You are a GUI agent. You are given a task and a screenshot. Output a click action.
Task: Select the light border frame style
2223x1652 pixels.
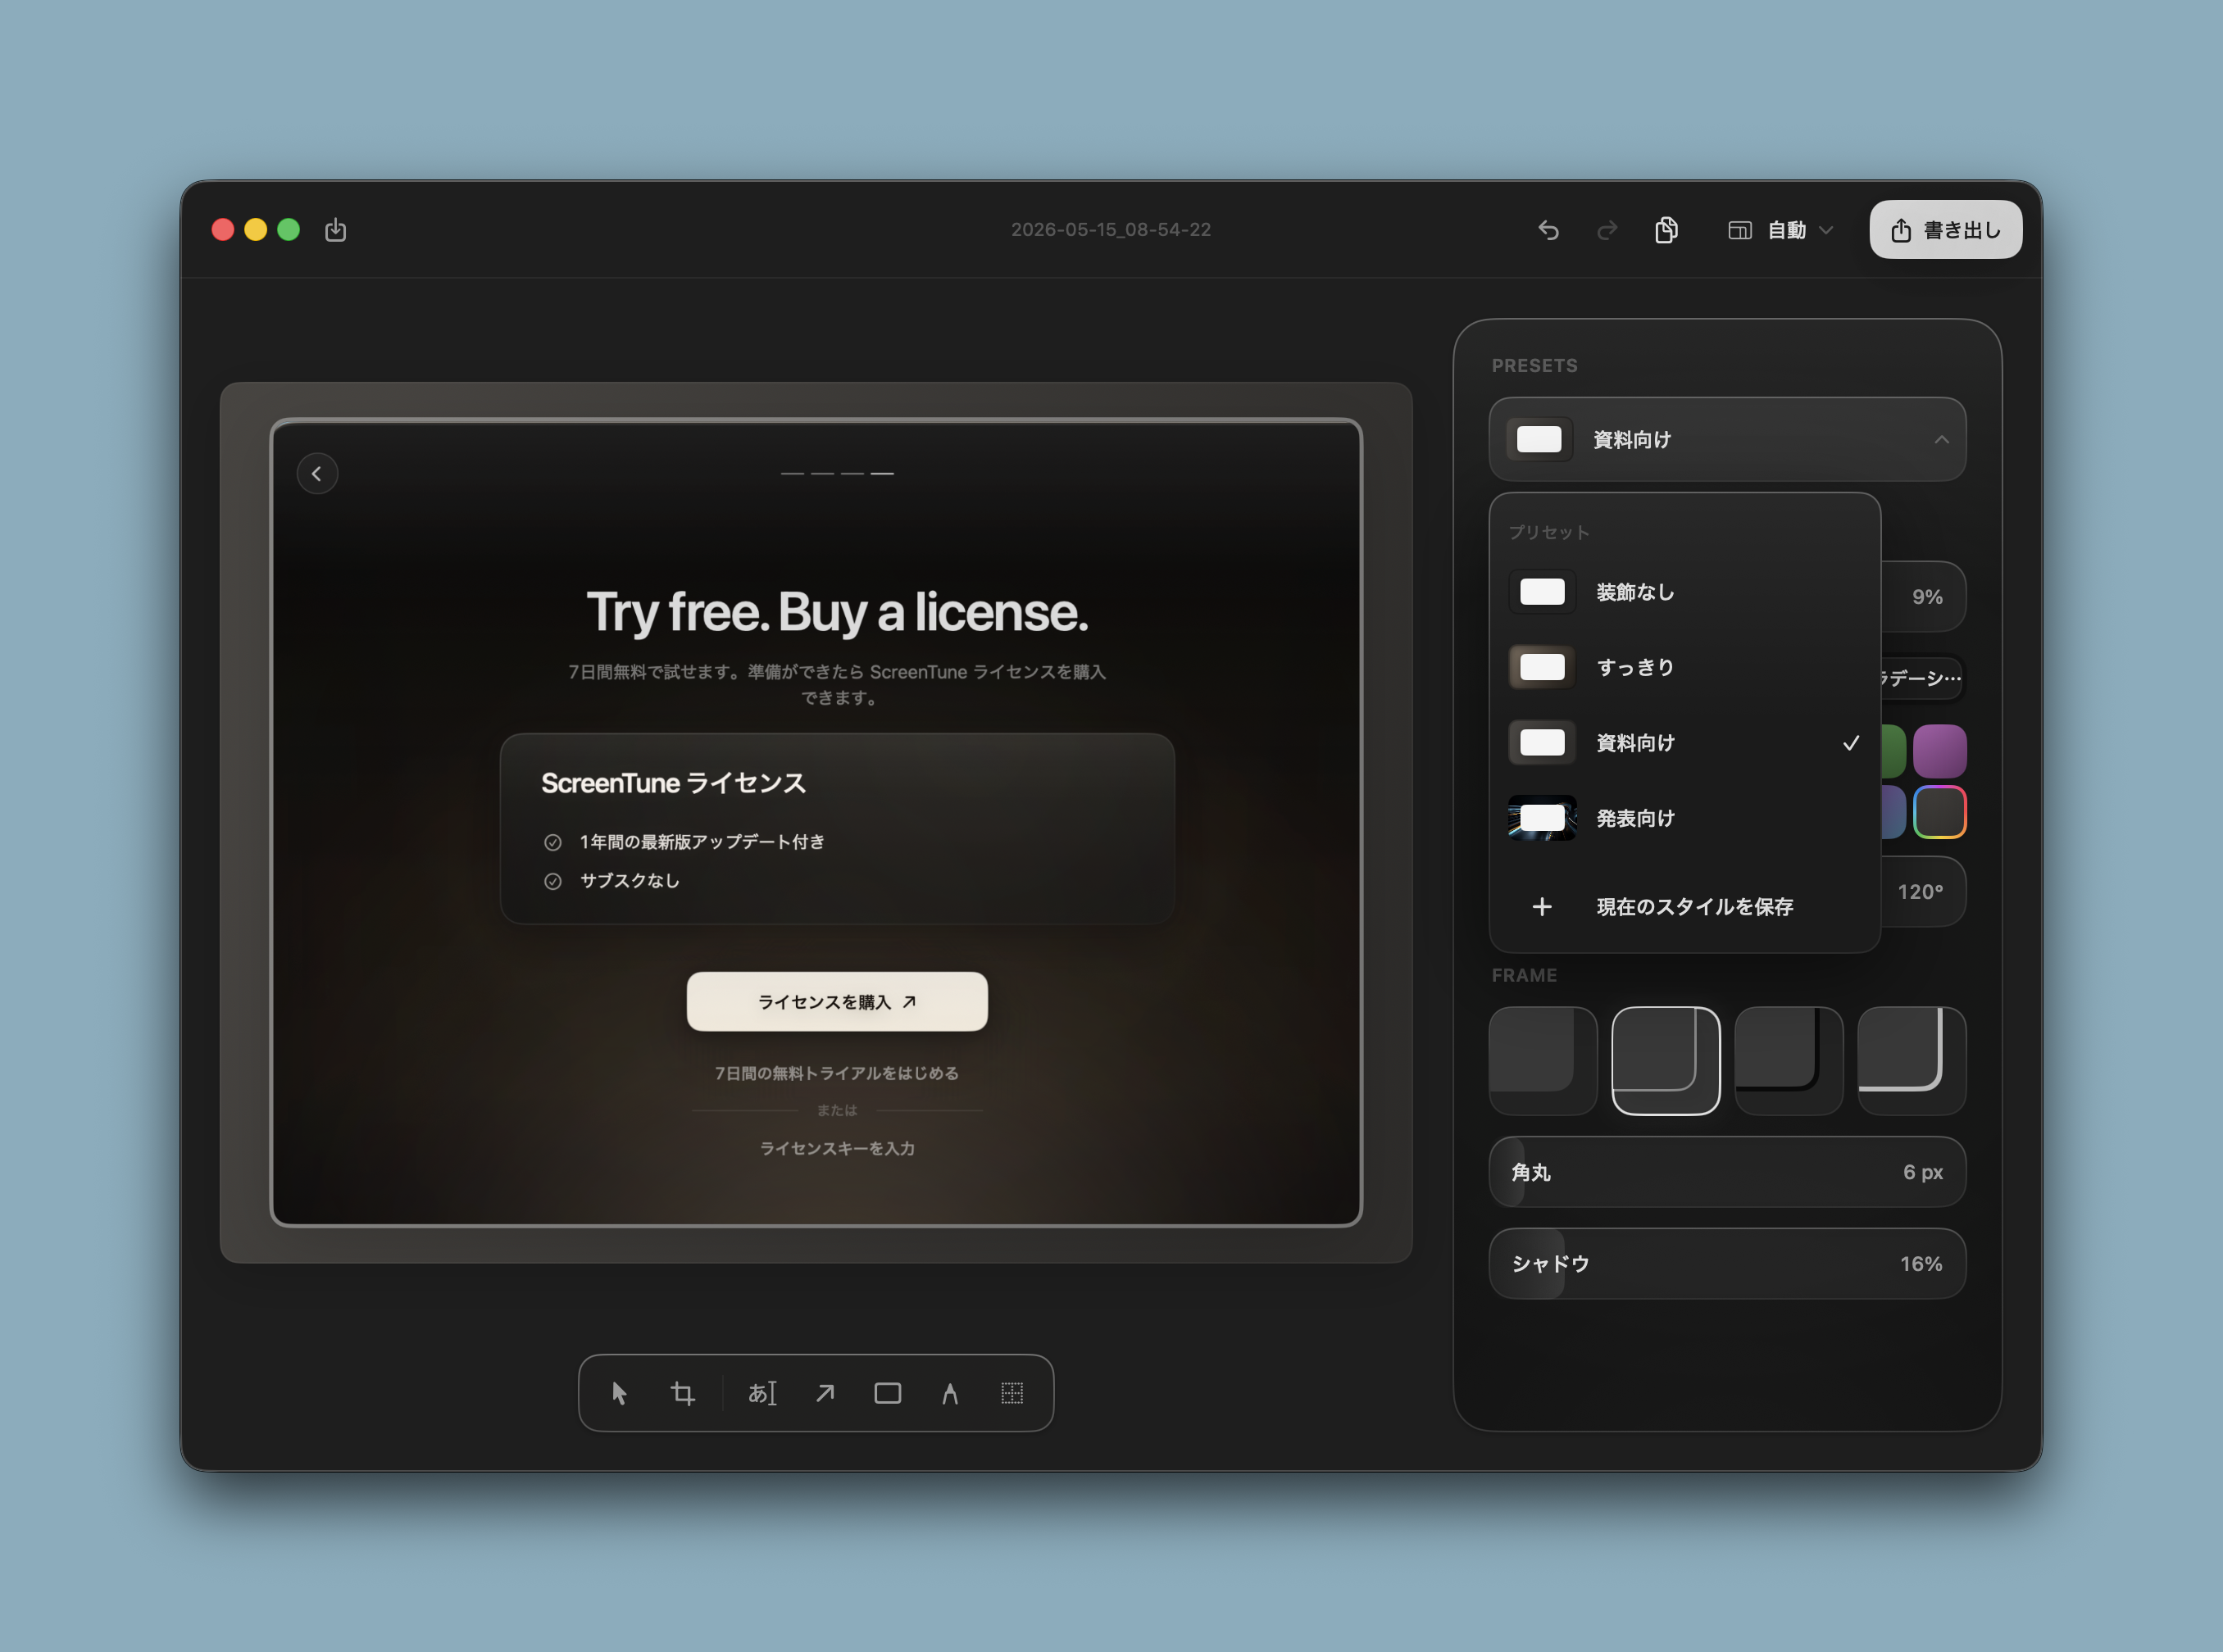point(1912,1061)
